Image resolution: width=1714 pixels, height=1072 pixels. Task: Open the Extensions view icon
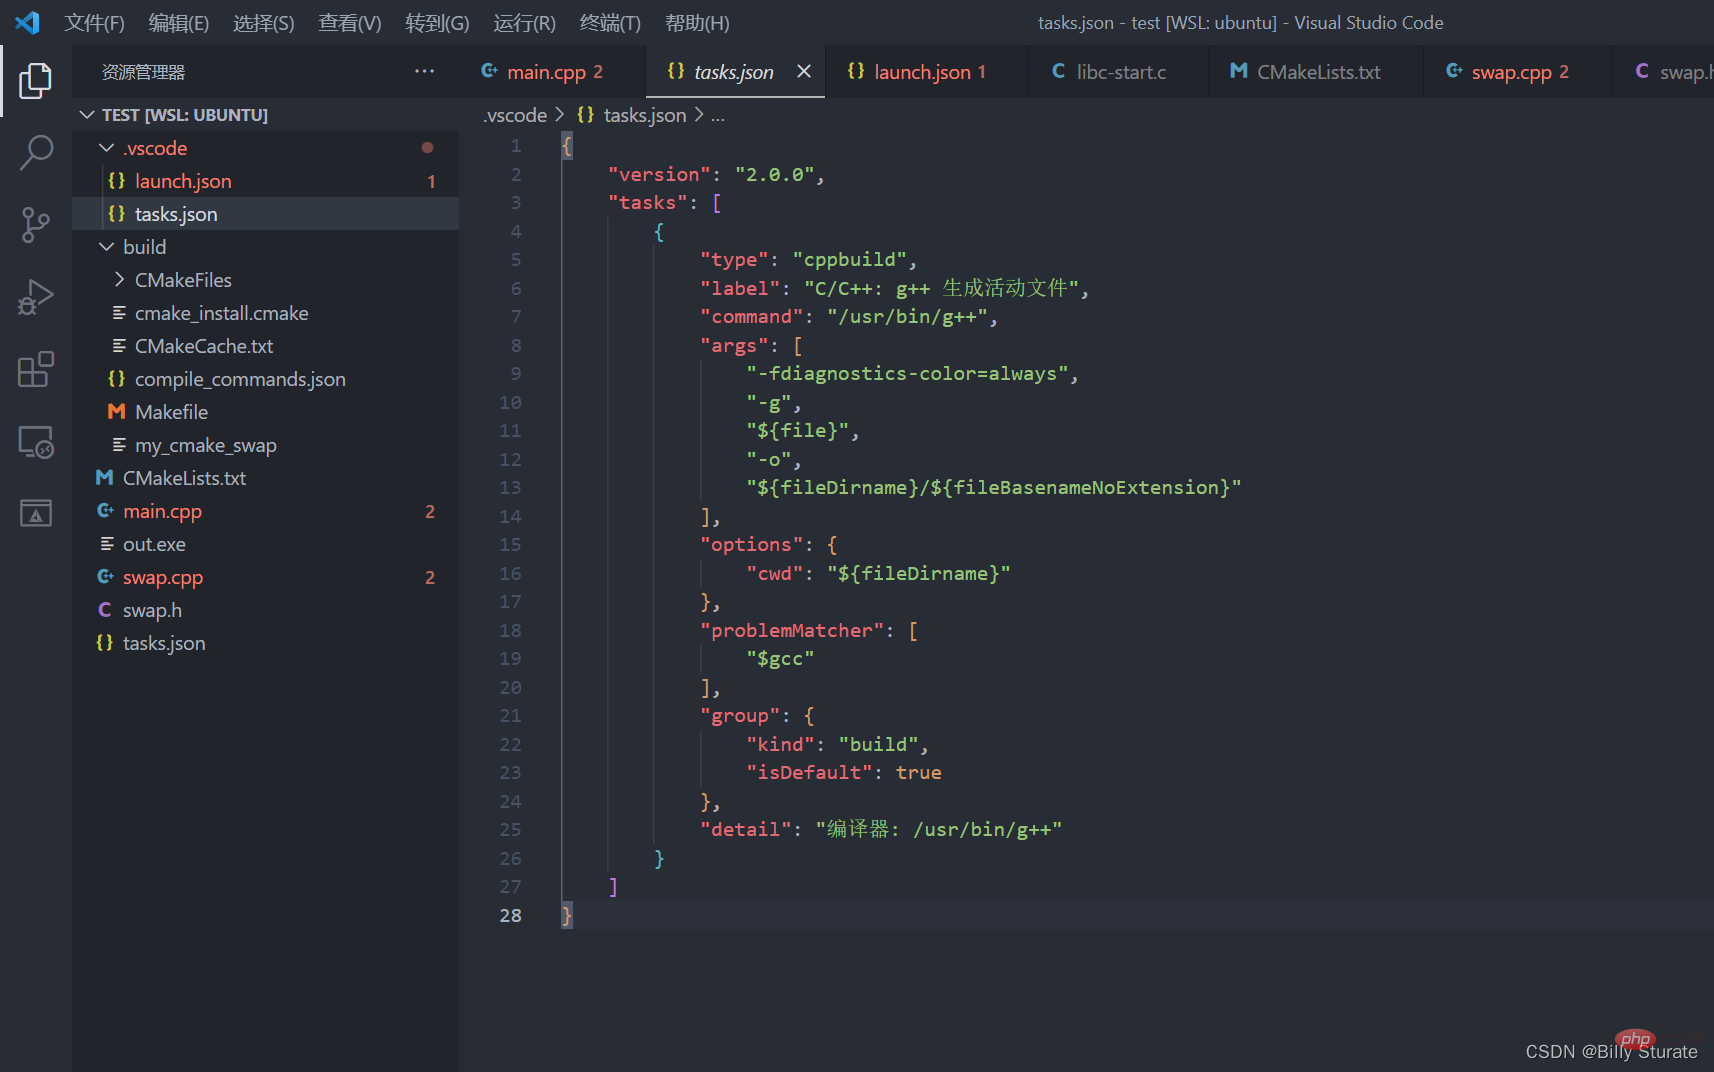point(35,369)
